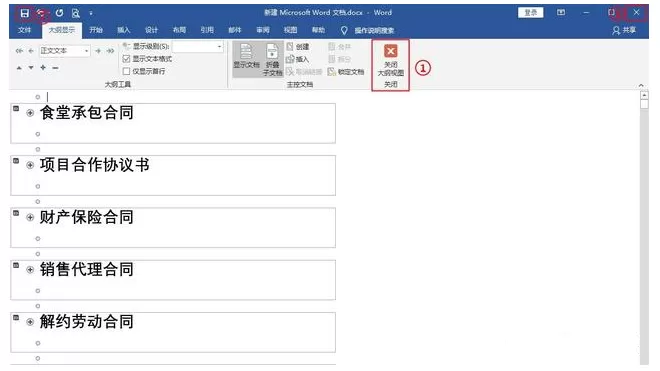The image size is (660, 371).
Task: Click the heading text 项目合作协议书
Action: coord(95,165)
